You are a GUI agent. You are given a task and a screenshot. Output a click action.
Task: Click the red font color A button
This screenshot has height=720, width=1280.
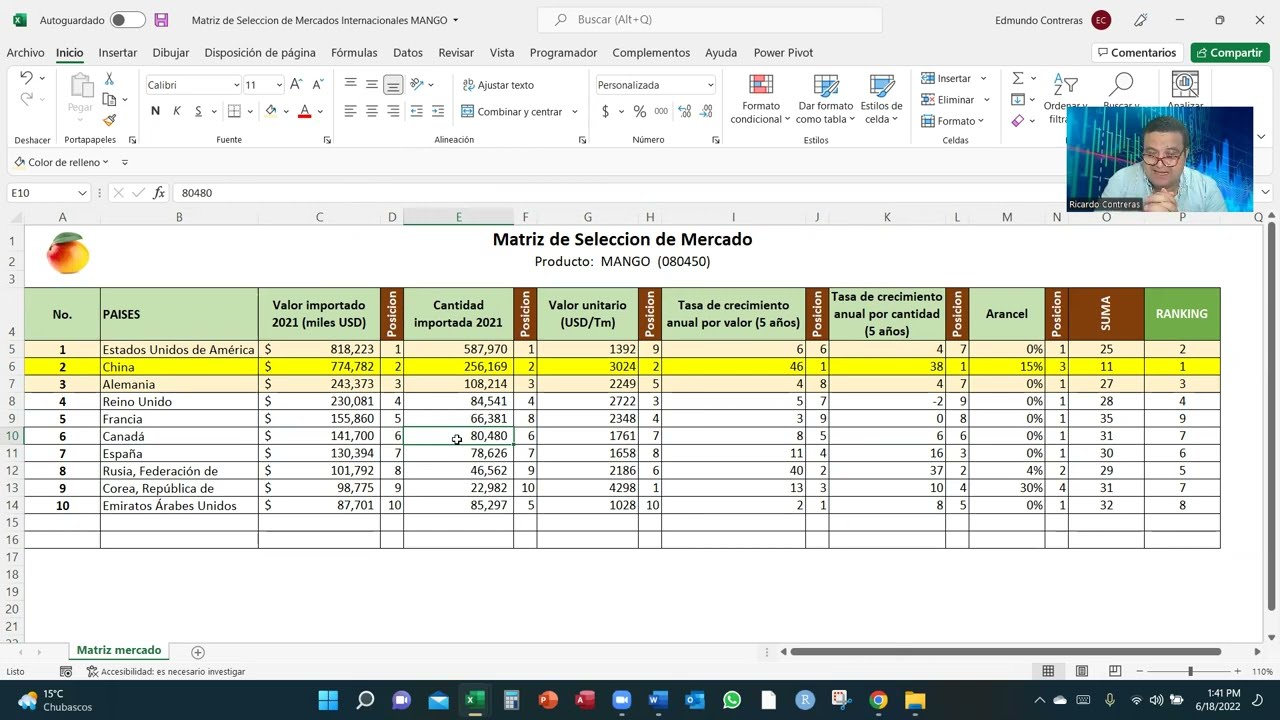click(x=304, y=111)
